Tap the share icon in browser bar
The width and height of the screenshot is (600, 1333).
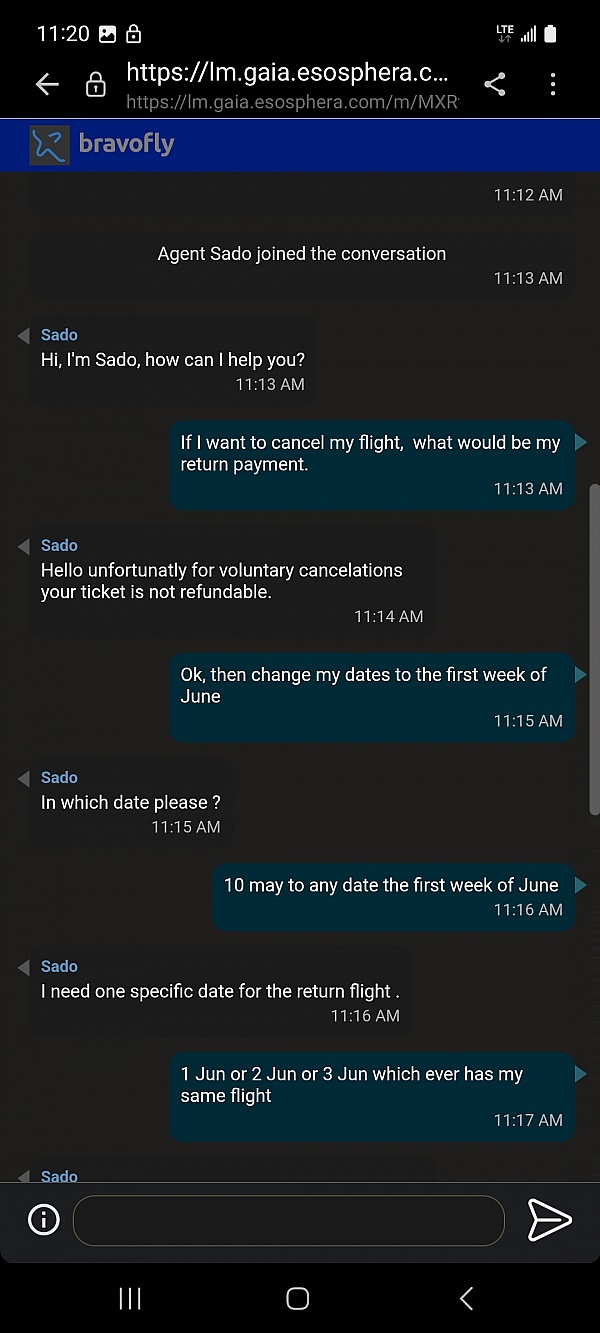pos(495,85)
